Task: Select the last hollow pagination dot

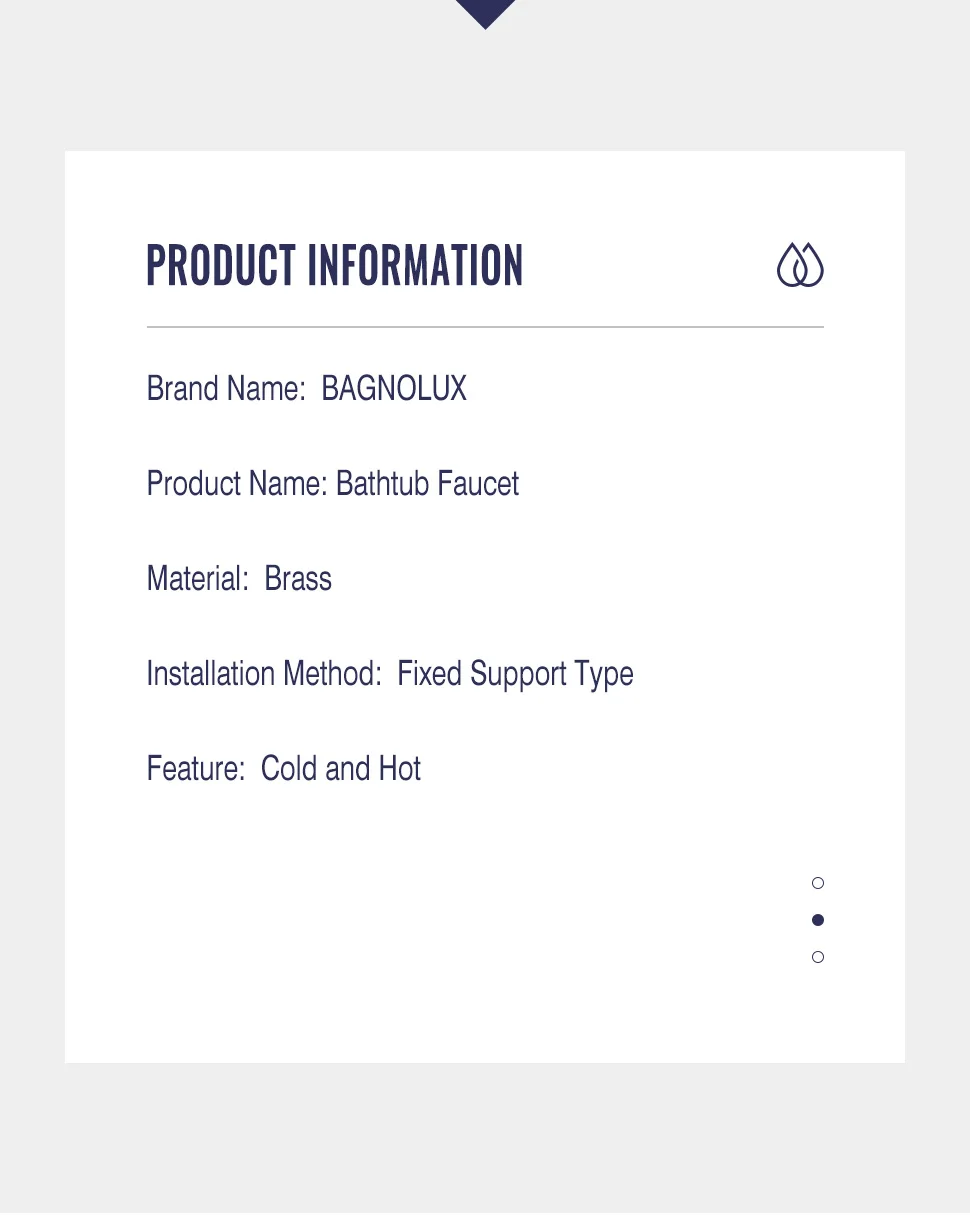Action: 818,957
